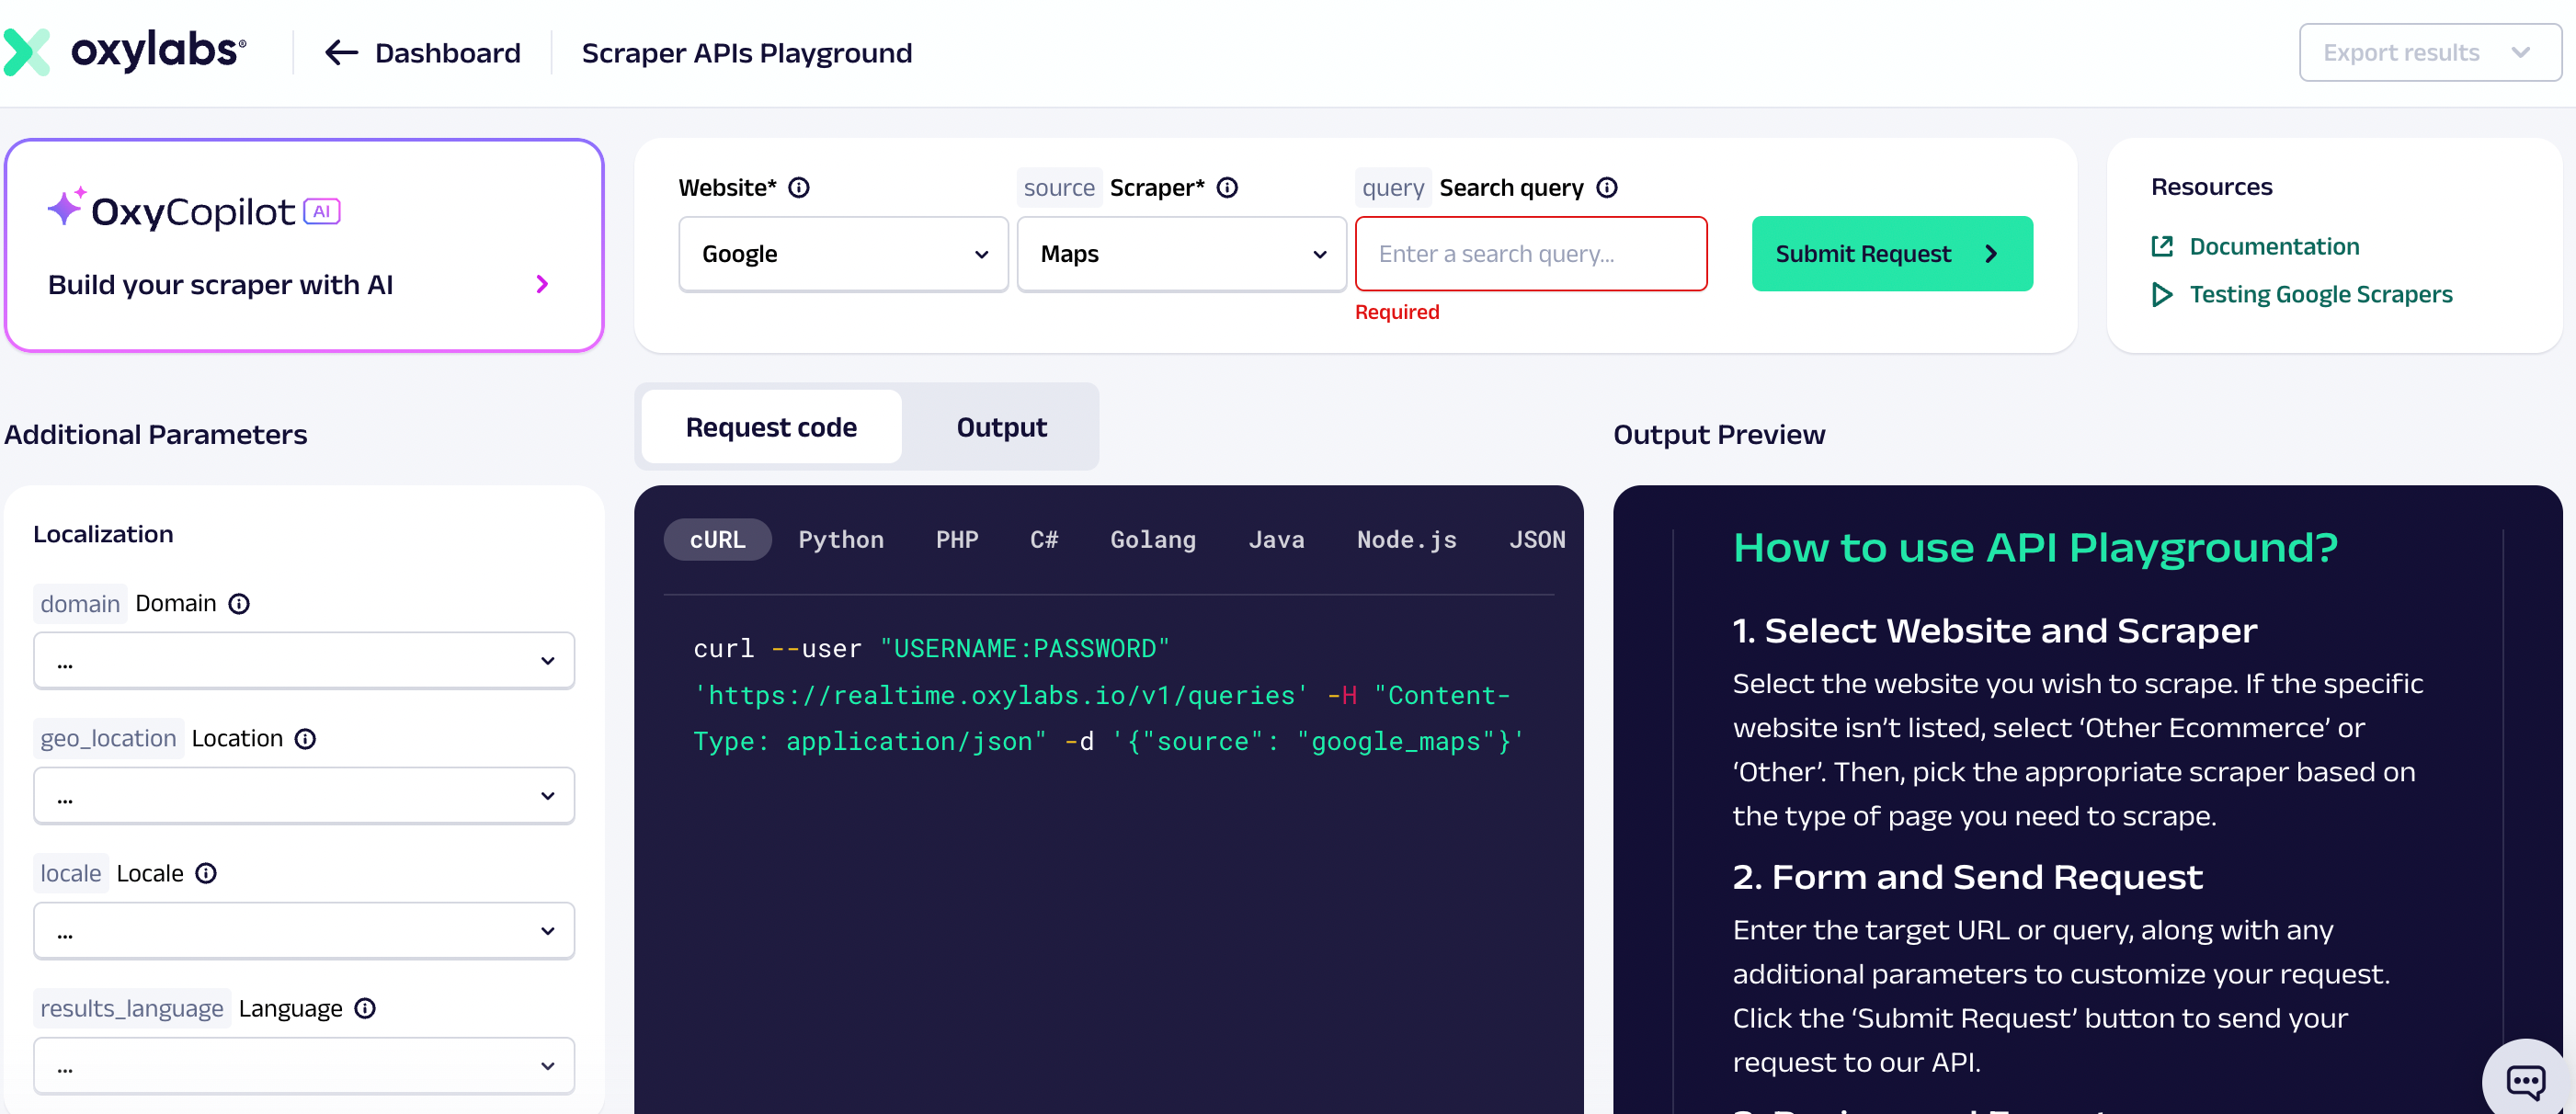
Task: Click the Language info icon
Action: [365, 1009]
